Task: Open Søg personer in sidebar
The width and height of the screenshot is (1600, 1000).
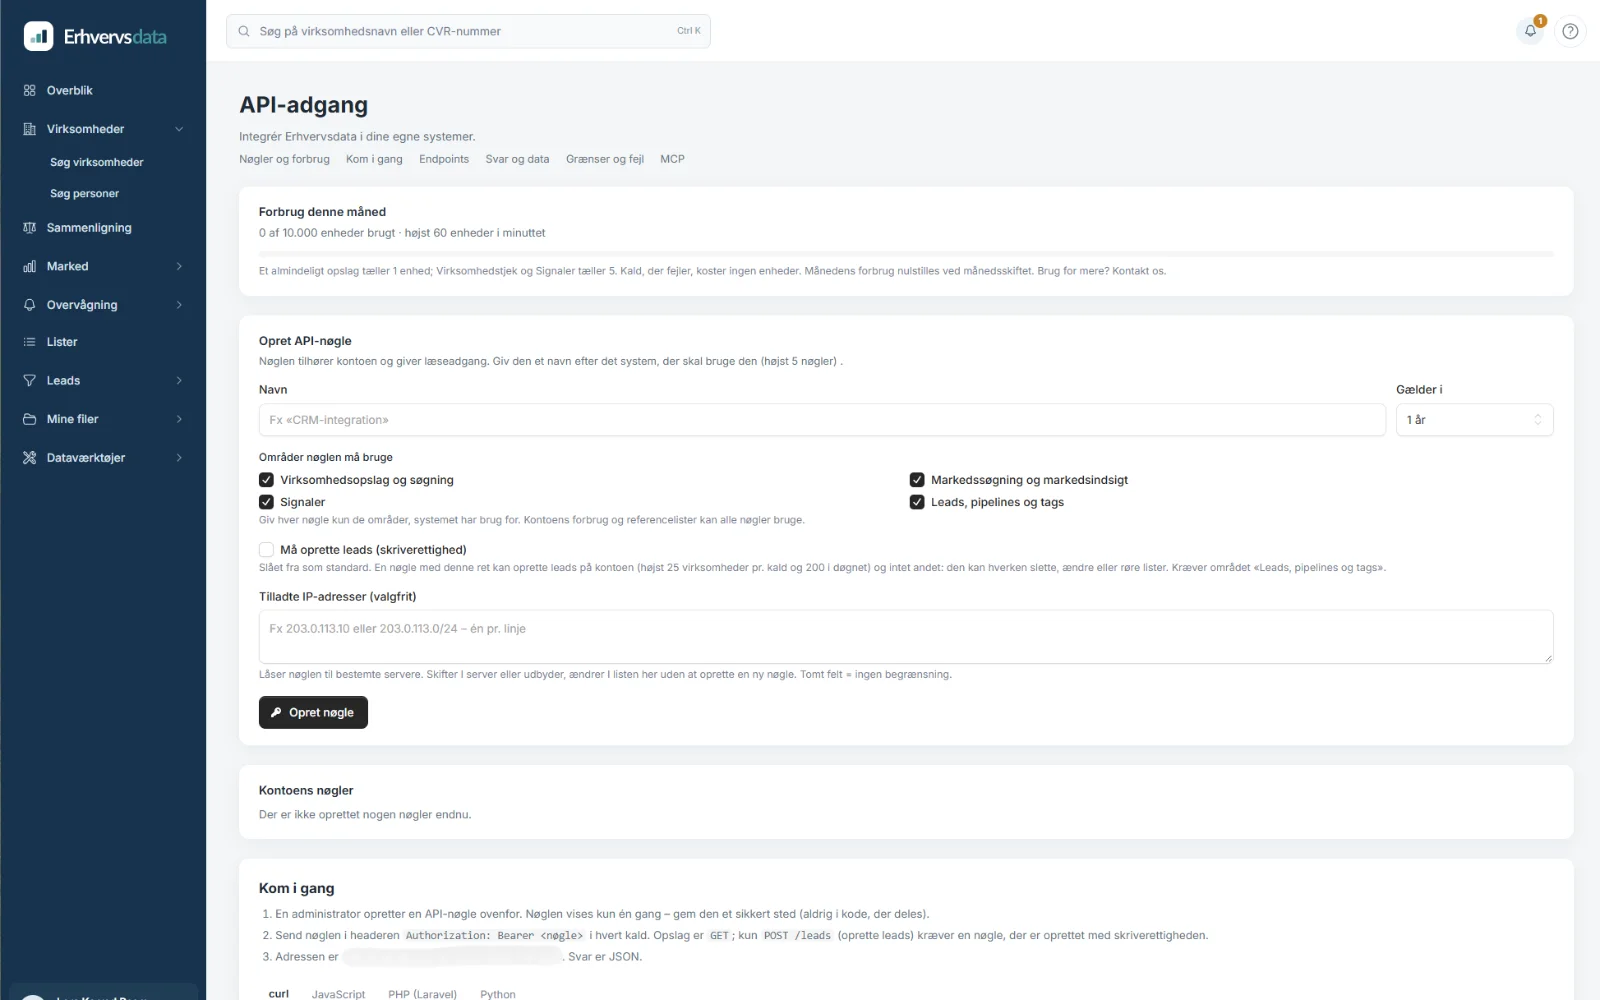Action: 84,194
